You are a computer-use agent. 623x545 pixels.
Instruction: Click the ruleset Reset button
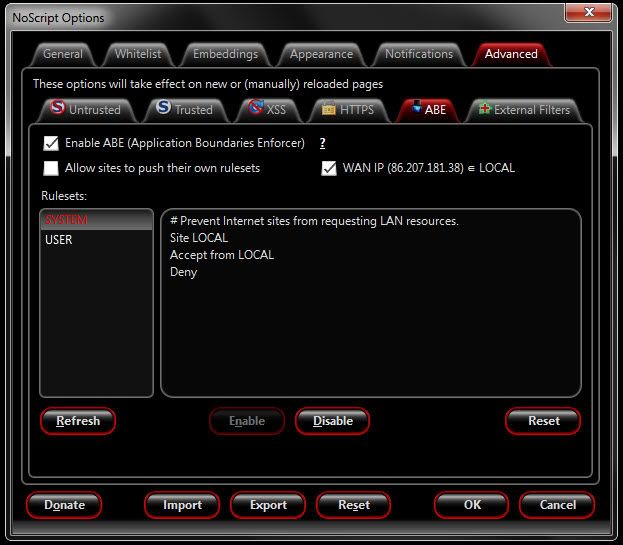[x=543, y=421]
